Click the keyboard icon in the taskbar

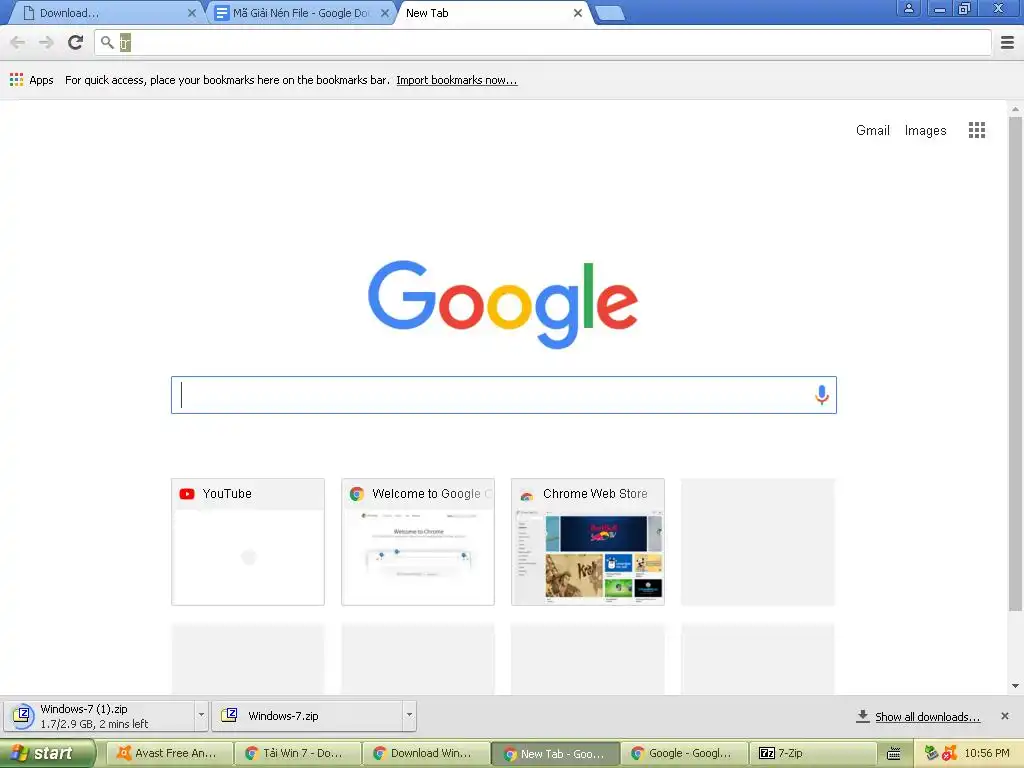(893, 754)
